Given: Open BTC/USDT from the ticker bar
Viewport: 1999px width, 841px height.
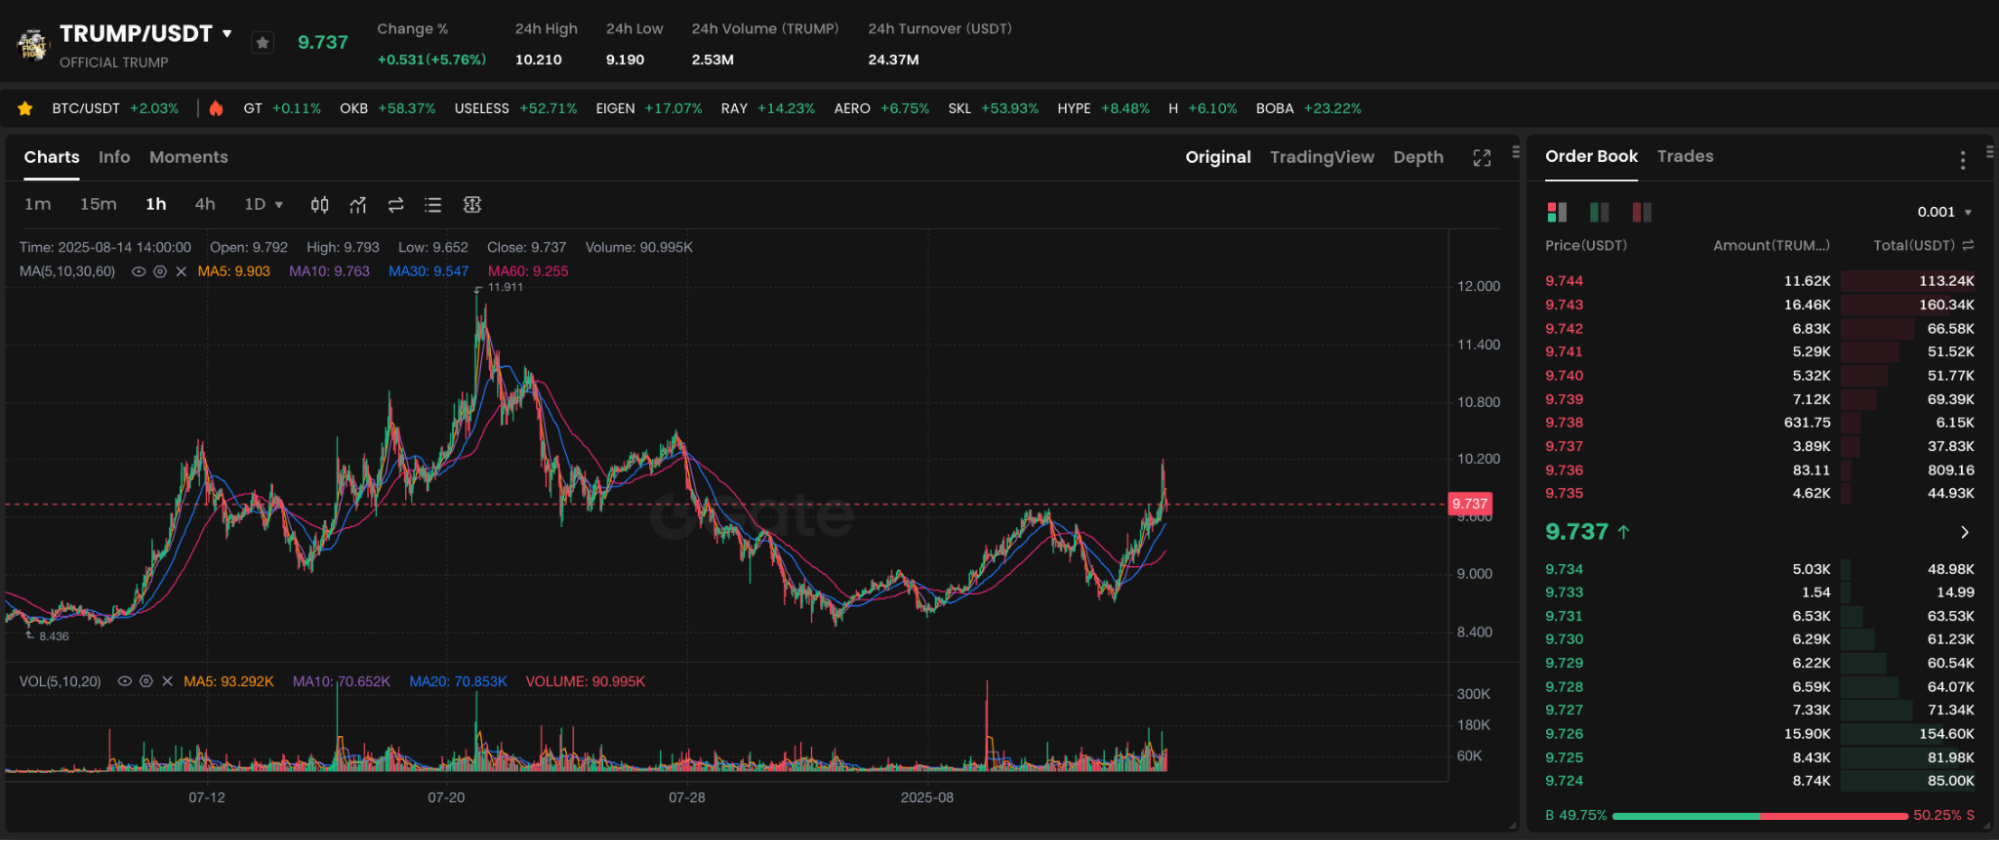Looking at the screenshot, I should 115,108.
